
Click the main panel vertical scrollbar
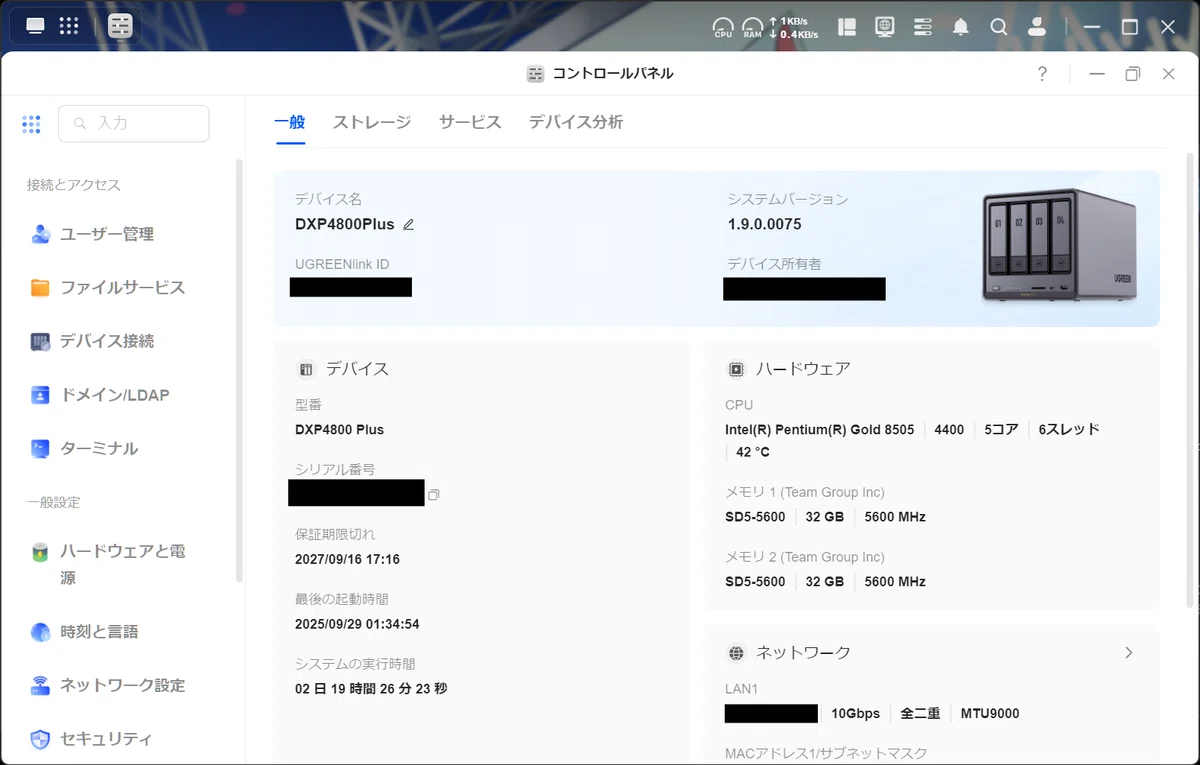[1190, 380]
